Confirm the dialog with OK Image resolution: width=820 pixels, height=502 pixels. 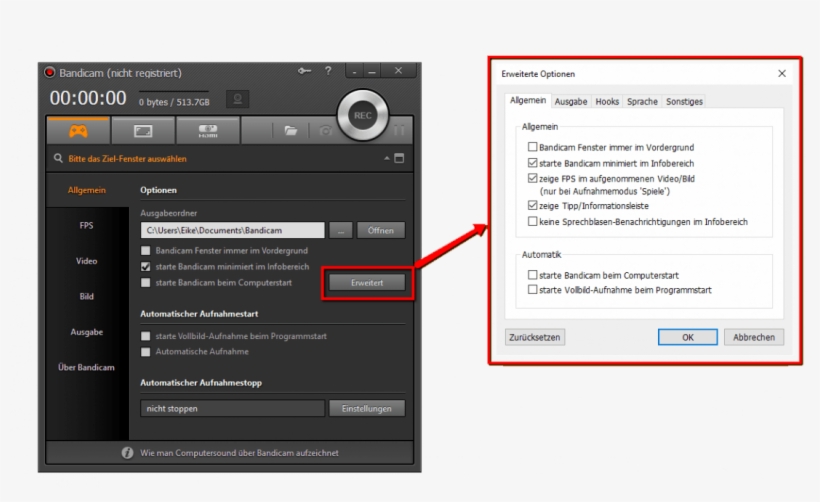tap(688, 337)
